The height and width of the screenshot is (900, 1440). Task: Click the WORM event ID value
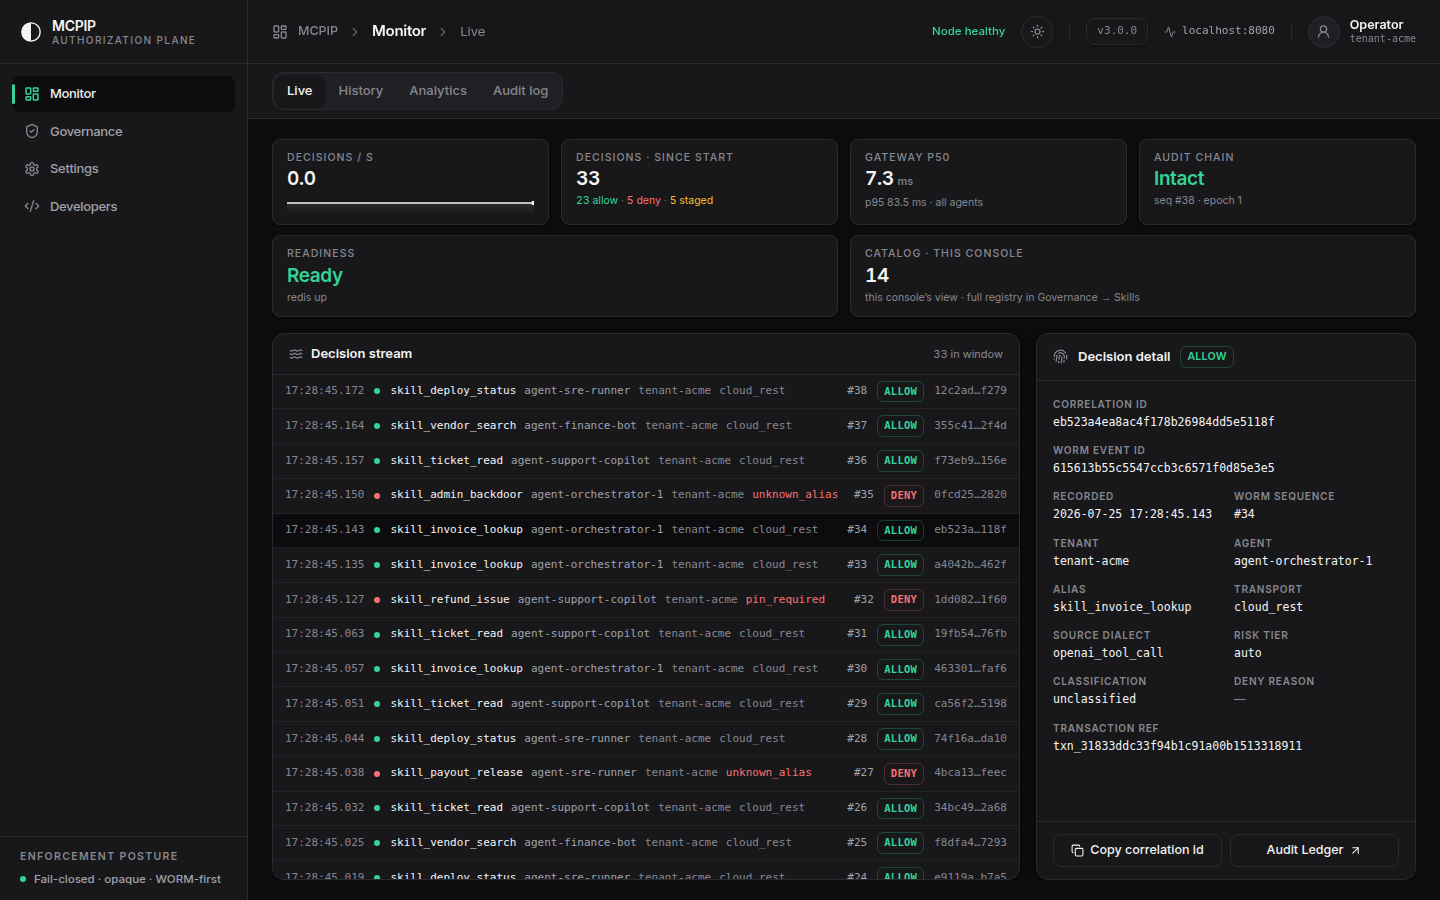[1163, 468]
